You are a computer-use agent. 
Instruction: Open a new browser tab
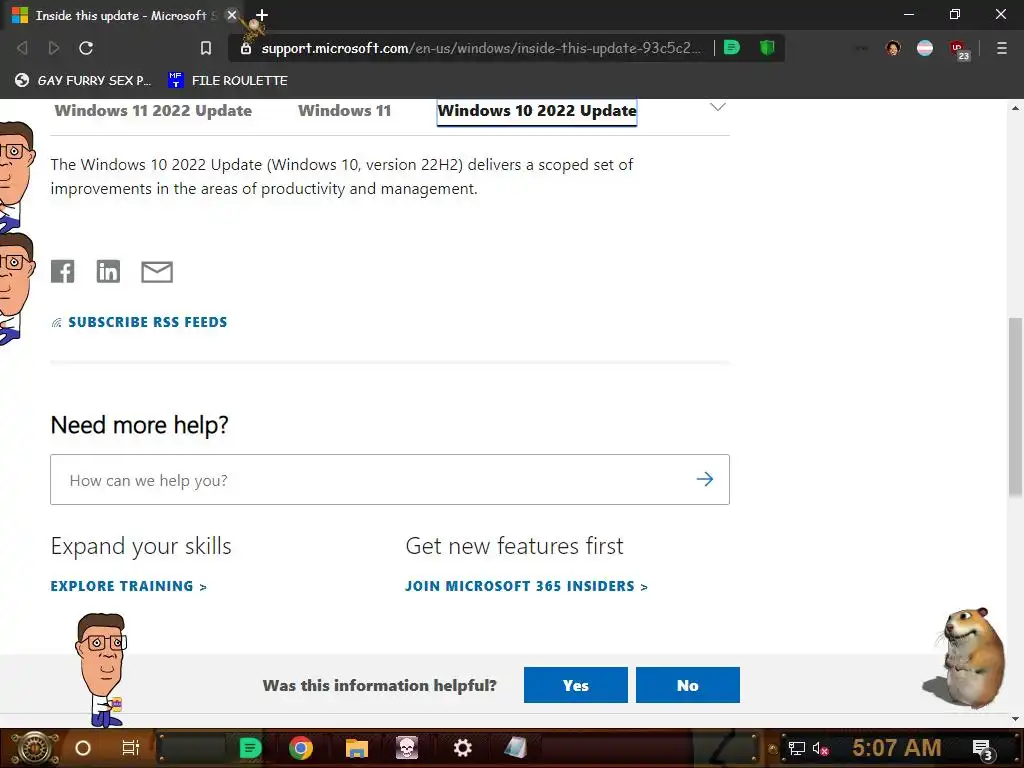[261, 15]
